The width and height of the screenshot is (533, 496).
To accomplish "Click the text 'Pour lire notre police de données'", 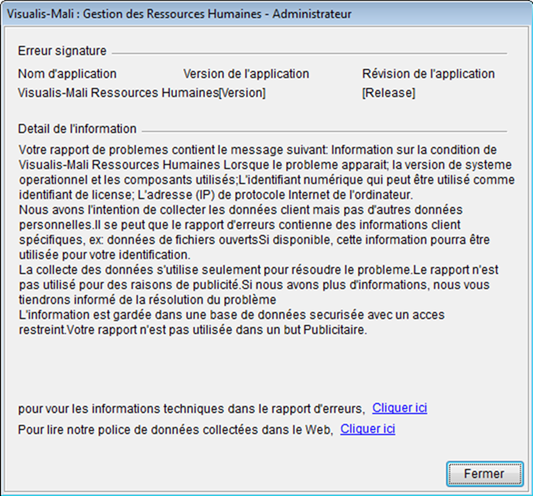I will tap(175, 430).
